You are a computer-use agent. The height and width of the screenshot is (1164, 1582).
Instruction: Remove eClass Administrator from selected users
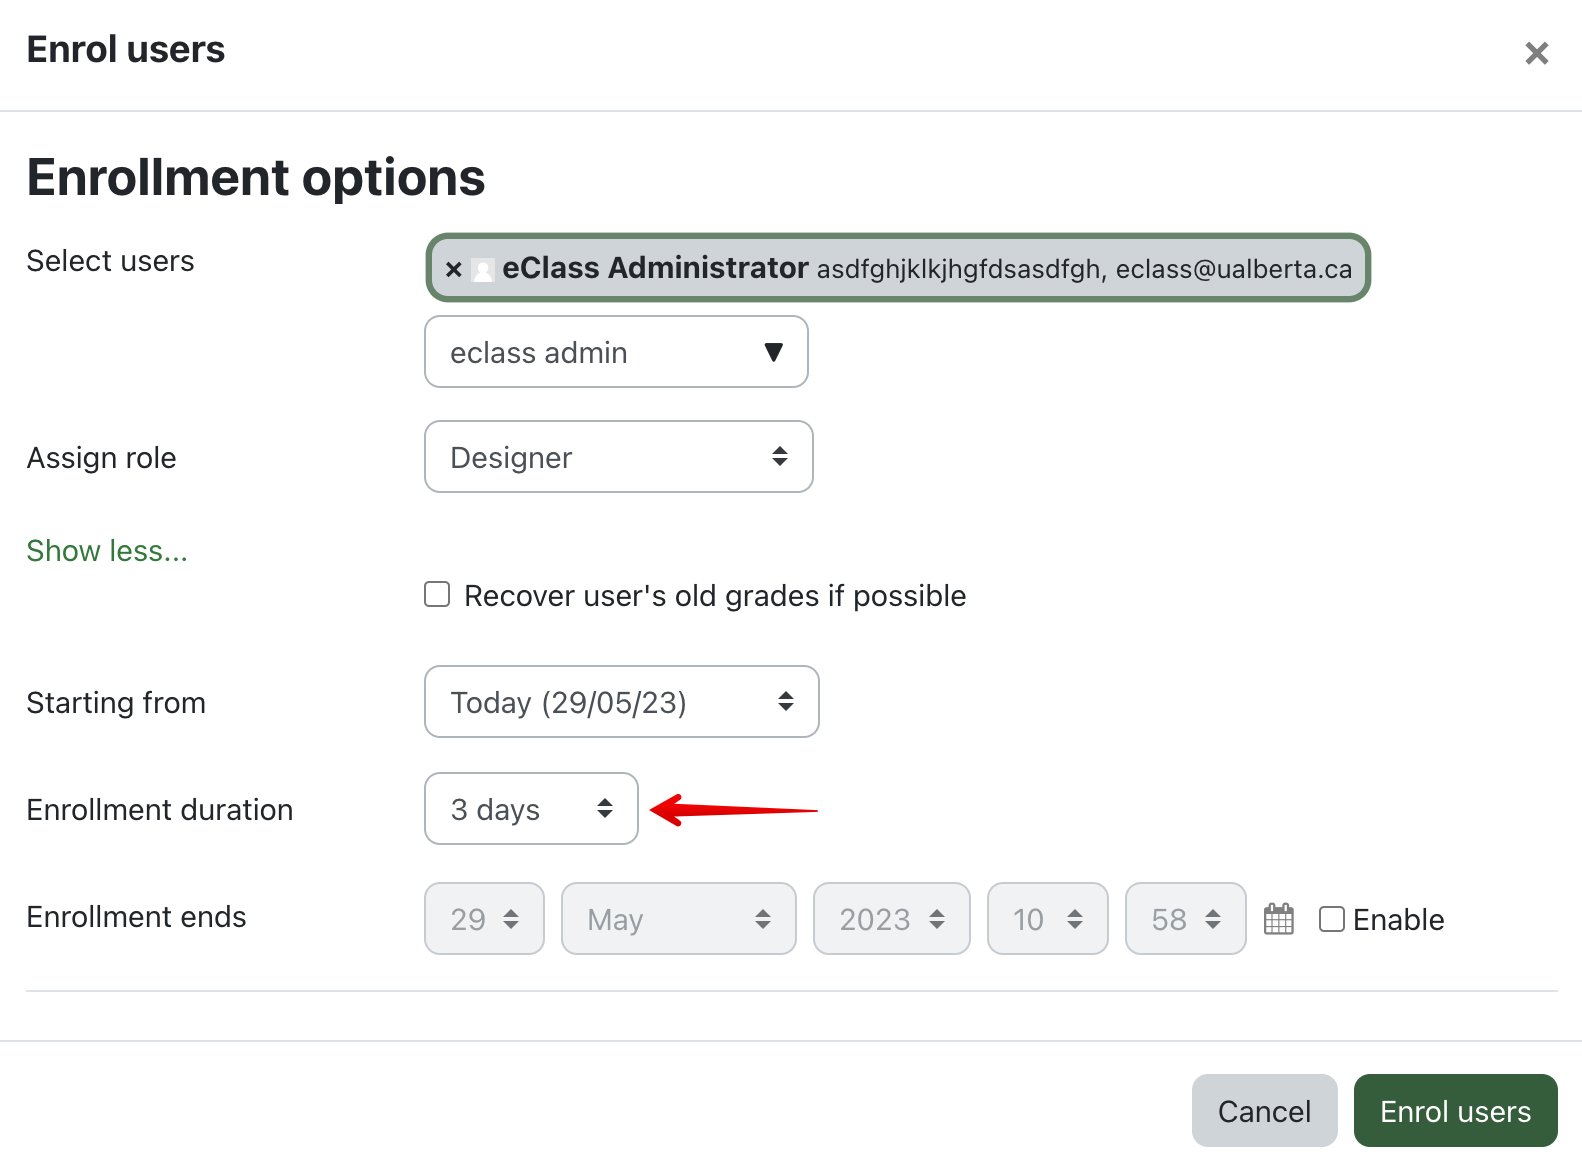[x=454, y=269]
